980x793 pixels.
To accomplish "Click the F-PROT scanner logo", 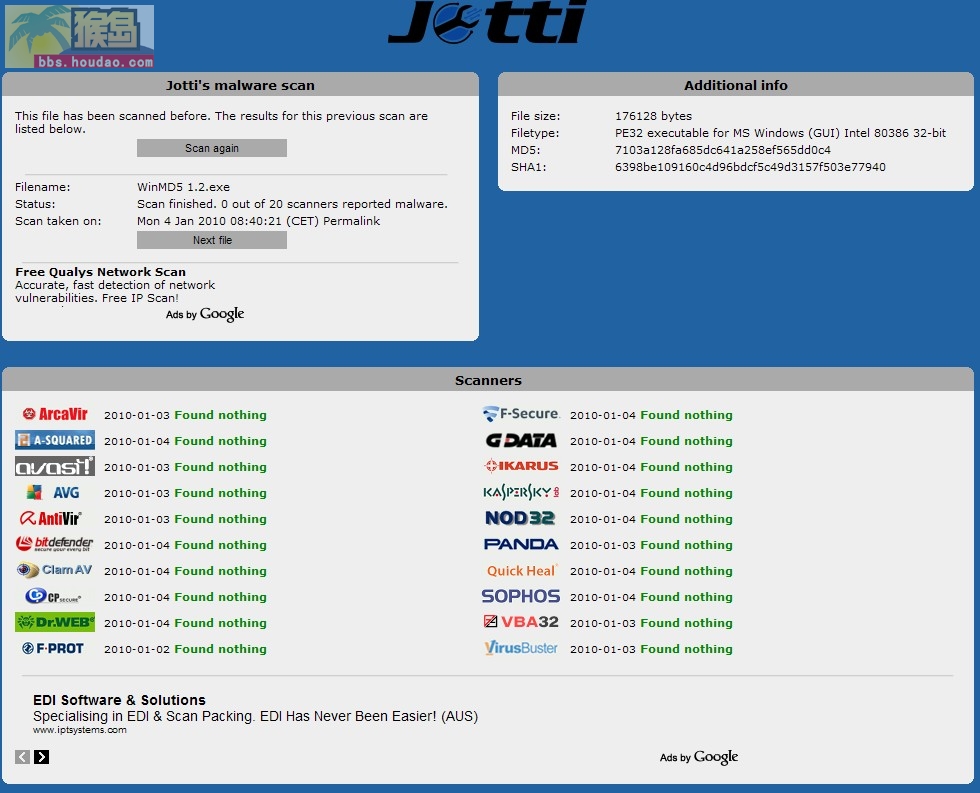I will coord(53,648).
